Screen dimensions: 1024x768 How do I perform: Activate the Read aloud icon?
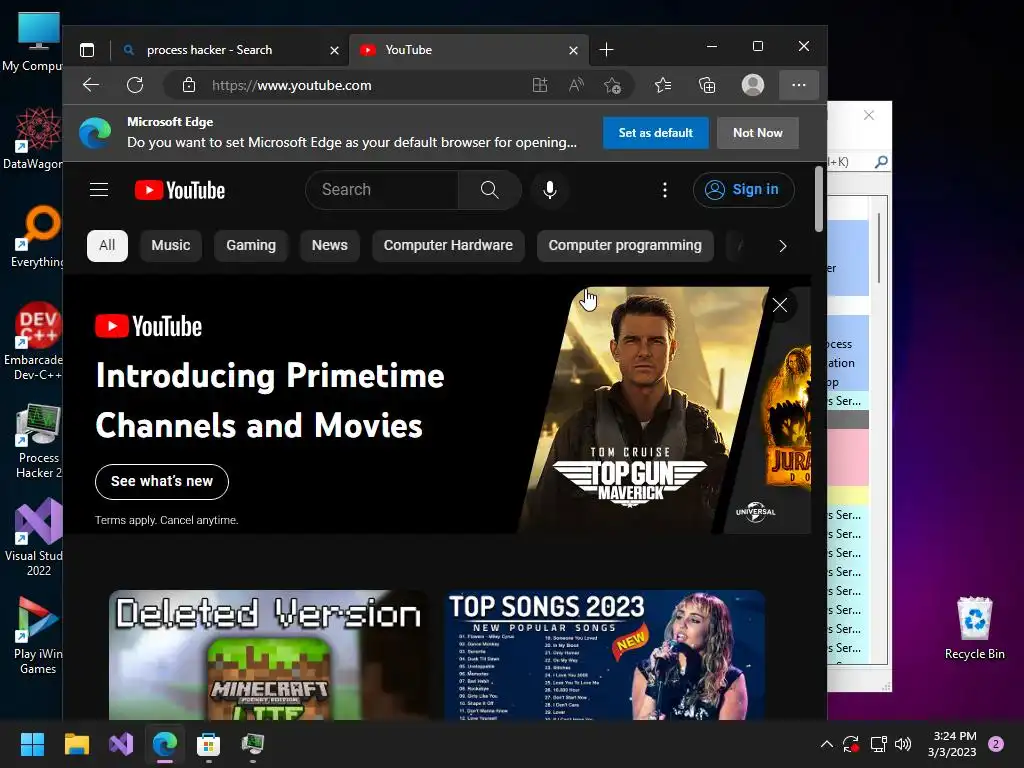click(576, 85)
